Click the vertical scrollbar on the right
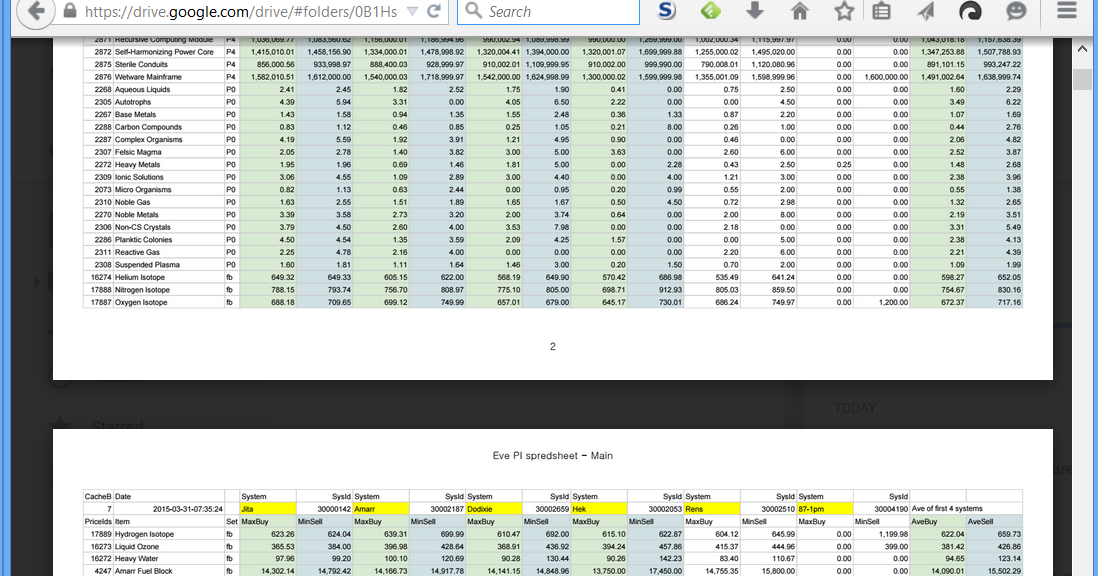This screenshot has height=576, width=1098. pyautogui.click(x=1083, y=80)
